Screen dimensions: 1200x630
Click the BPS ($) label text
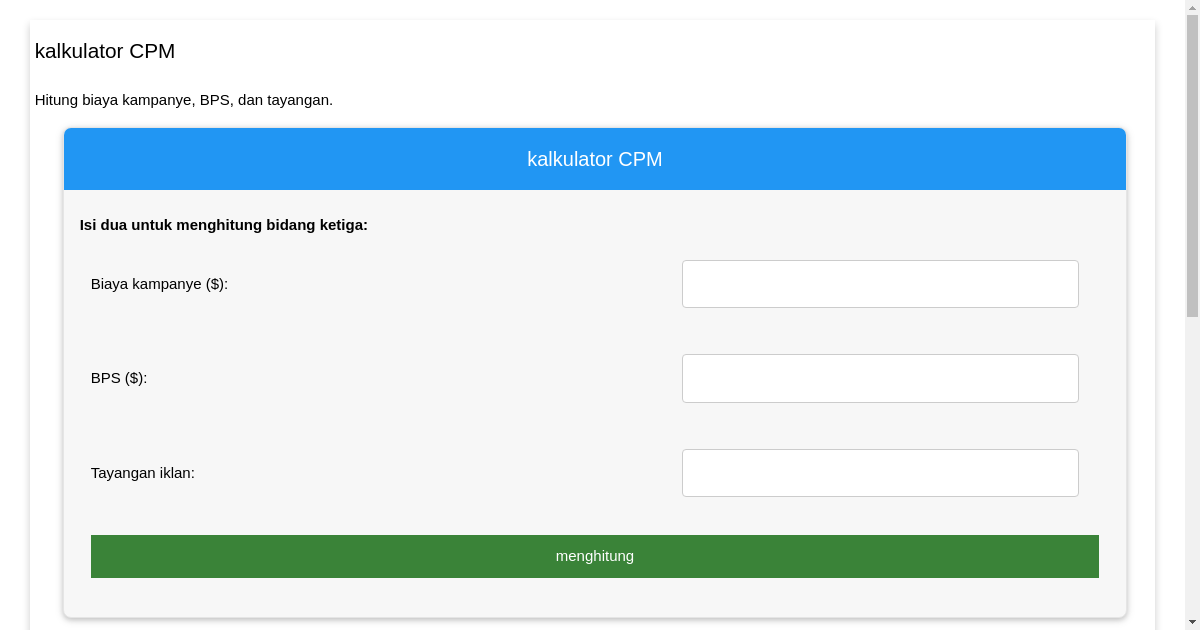119,378
